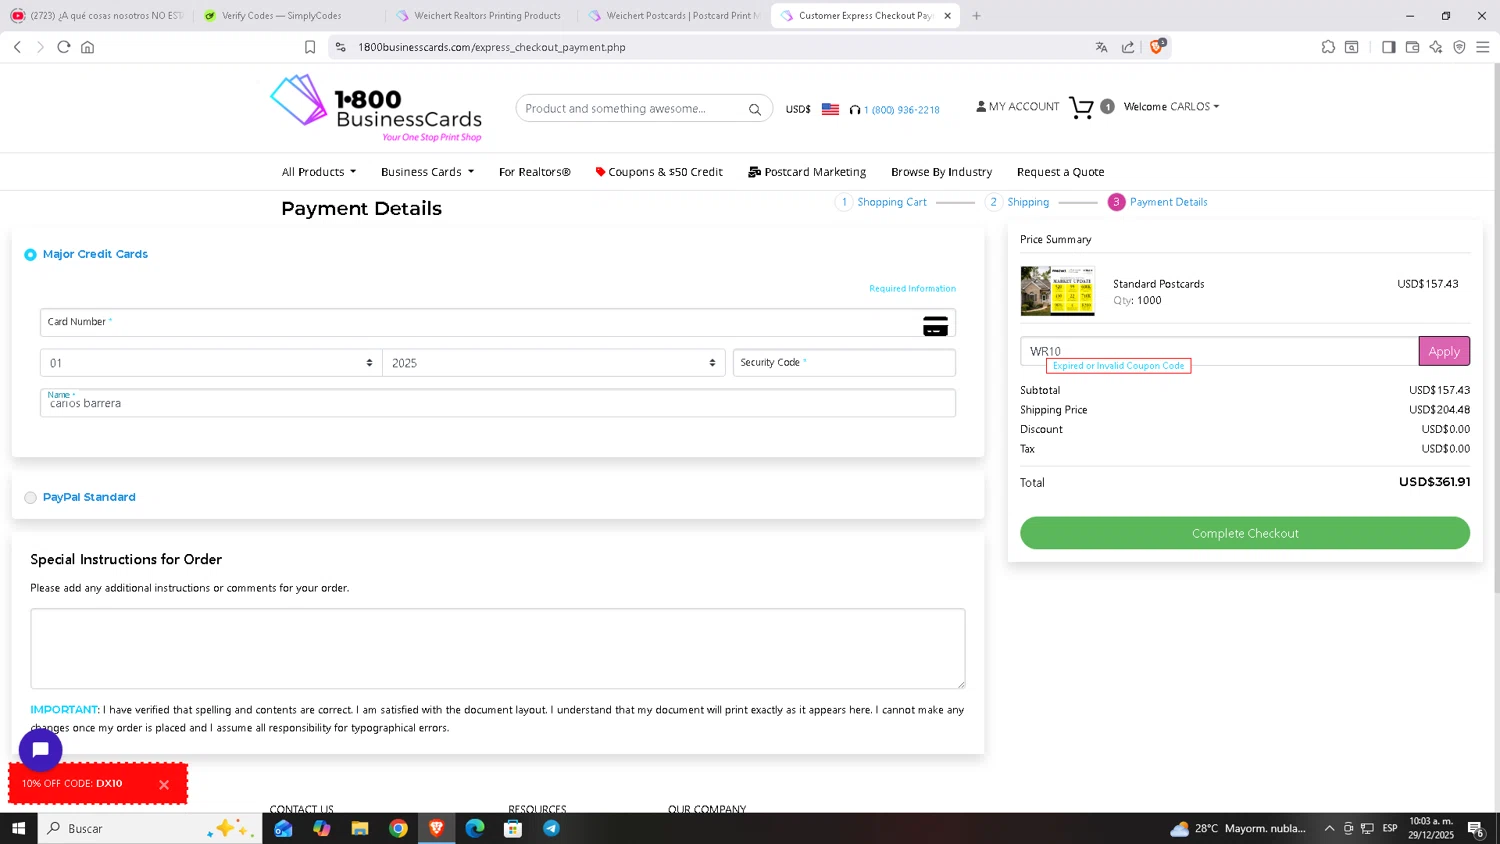
Task: Open Microsoft Edge from the taskbar
Action: pos(475,828)
